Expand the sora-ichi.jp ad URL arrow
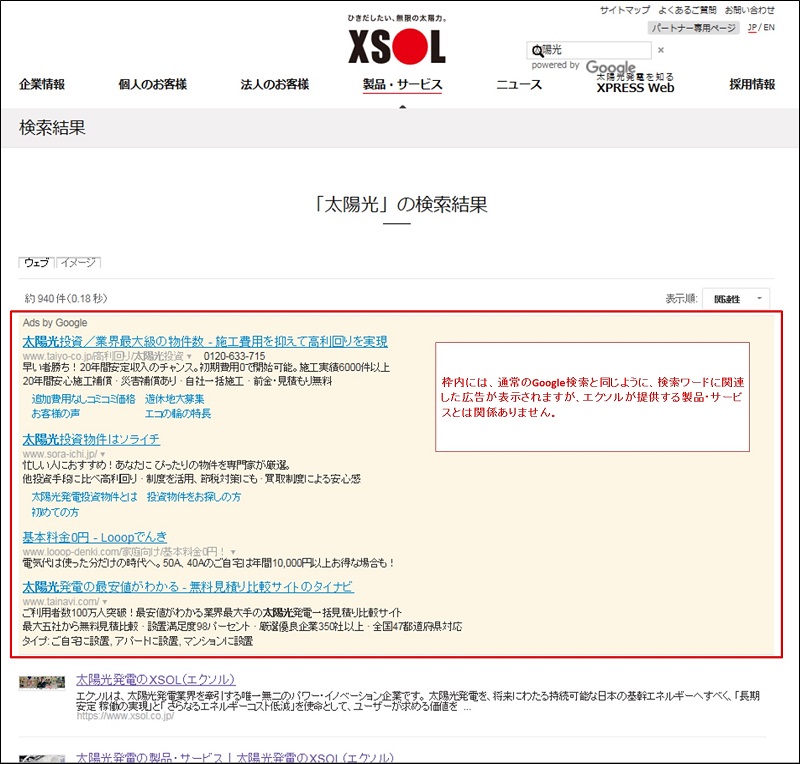 pos(103,454)
